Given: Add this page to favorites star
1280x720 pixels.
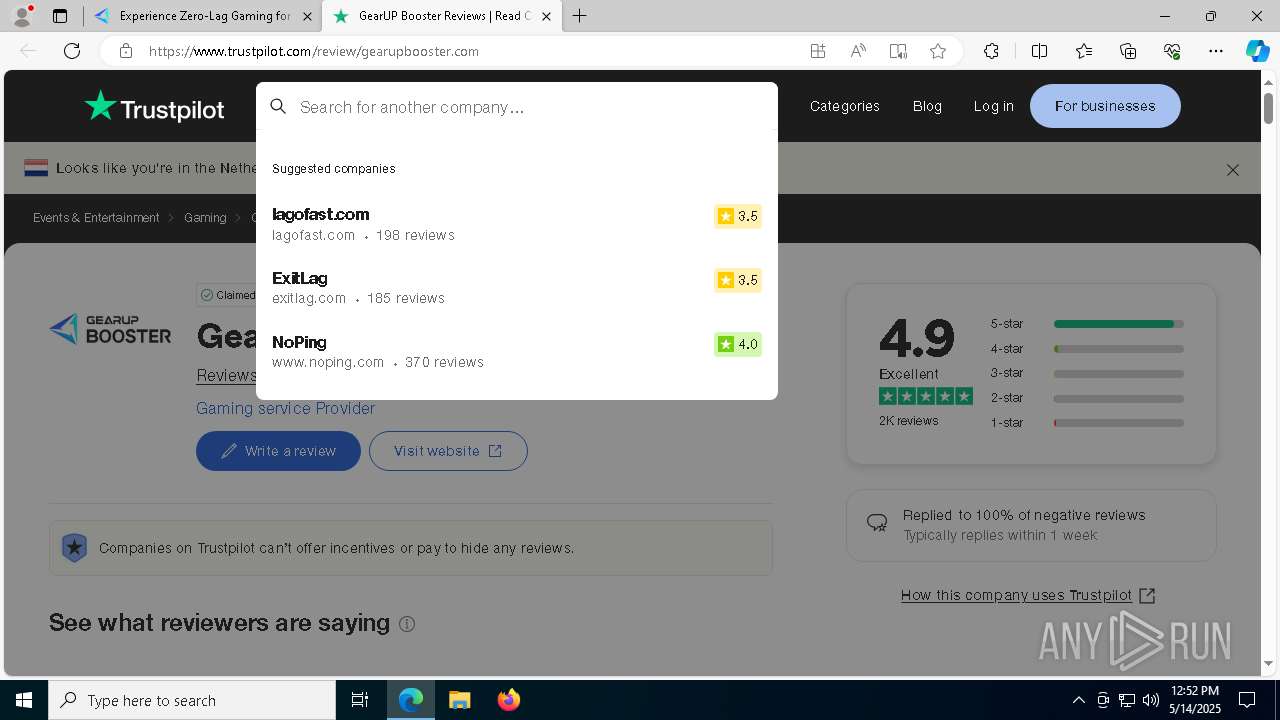Looking at the screenshot, I should tap(938, 51).
